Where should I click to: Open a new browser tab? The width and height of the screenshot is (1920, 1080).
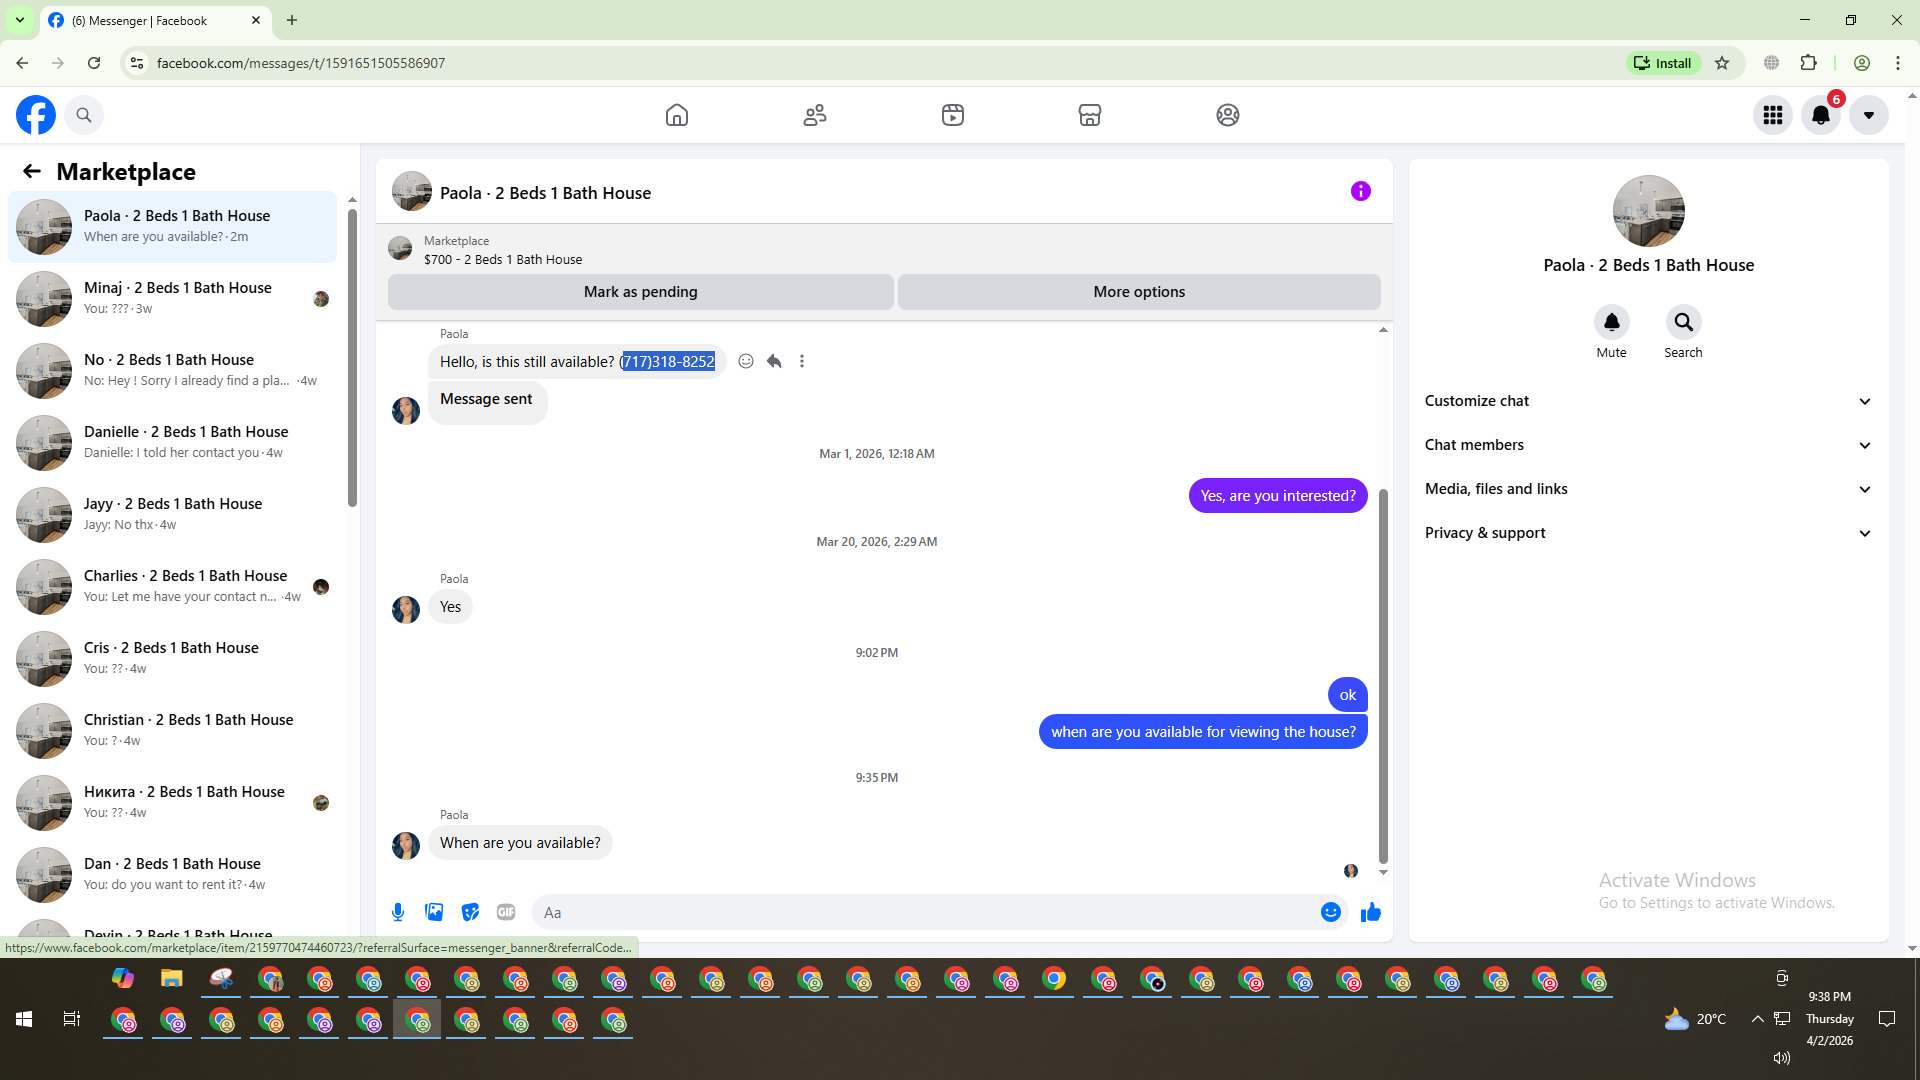[292, 20]
